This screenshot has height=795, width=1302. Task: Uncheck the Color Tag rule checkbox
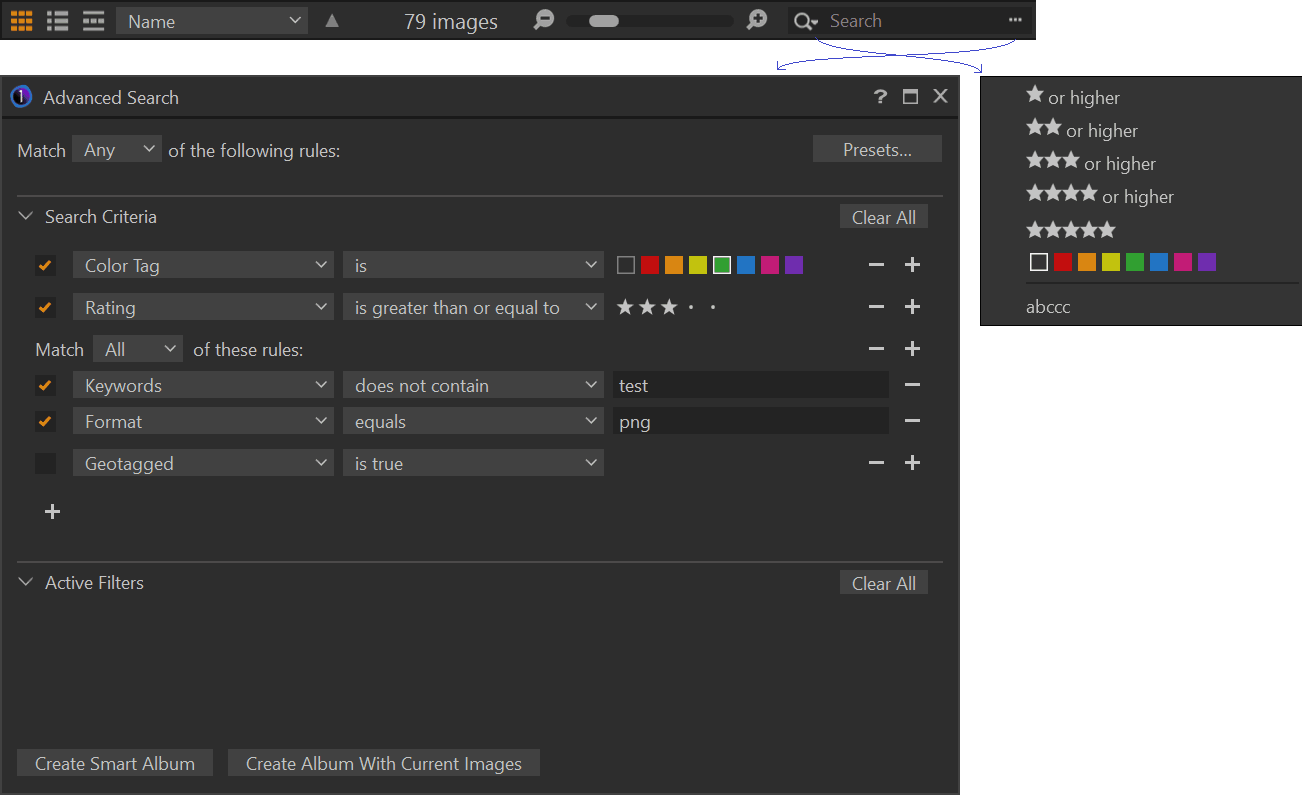point(45,265)
